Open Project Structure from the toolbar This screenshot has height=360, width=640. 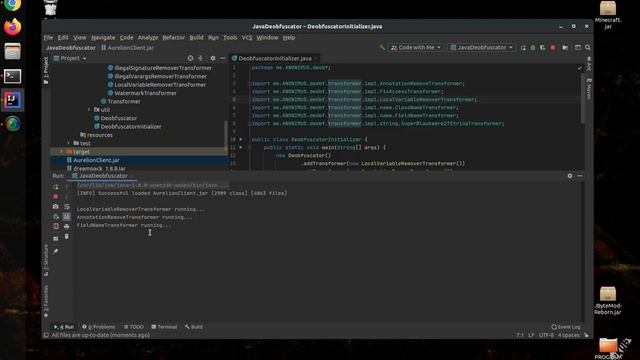tap(565, 48)
